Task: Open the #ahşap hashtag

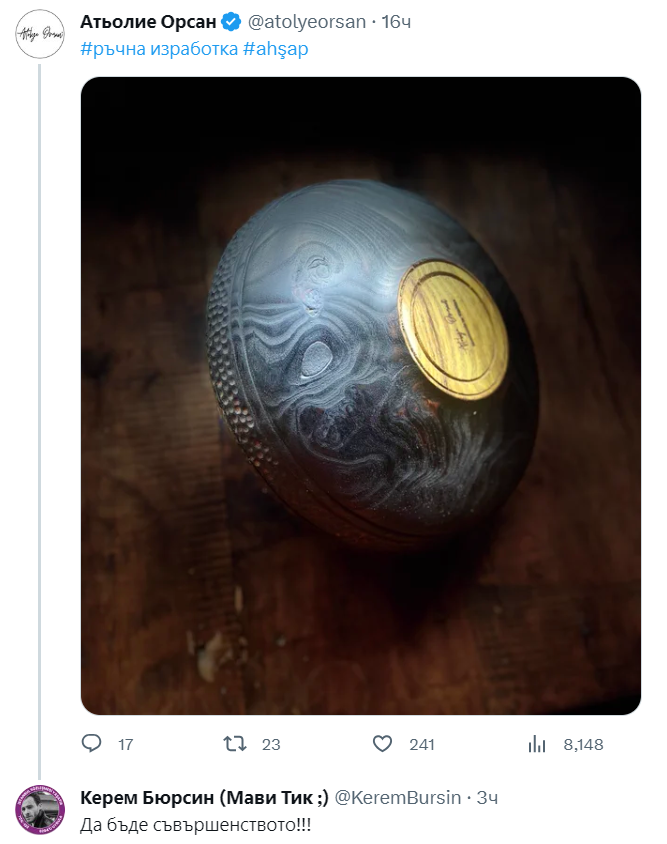Action: click(x=275, y=48)
